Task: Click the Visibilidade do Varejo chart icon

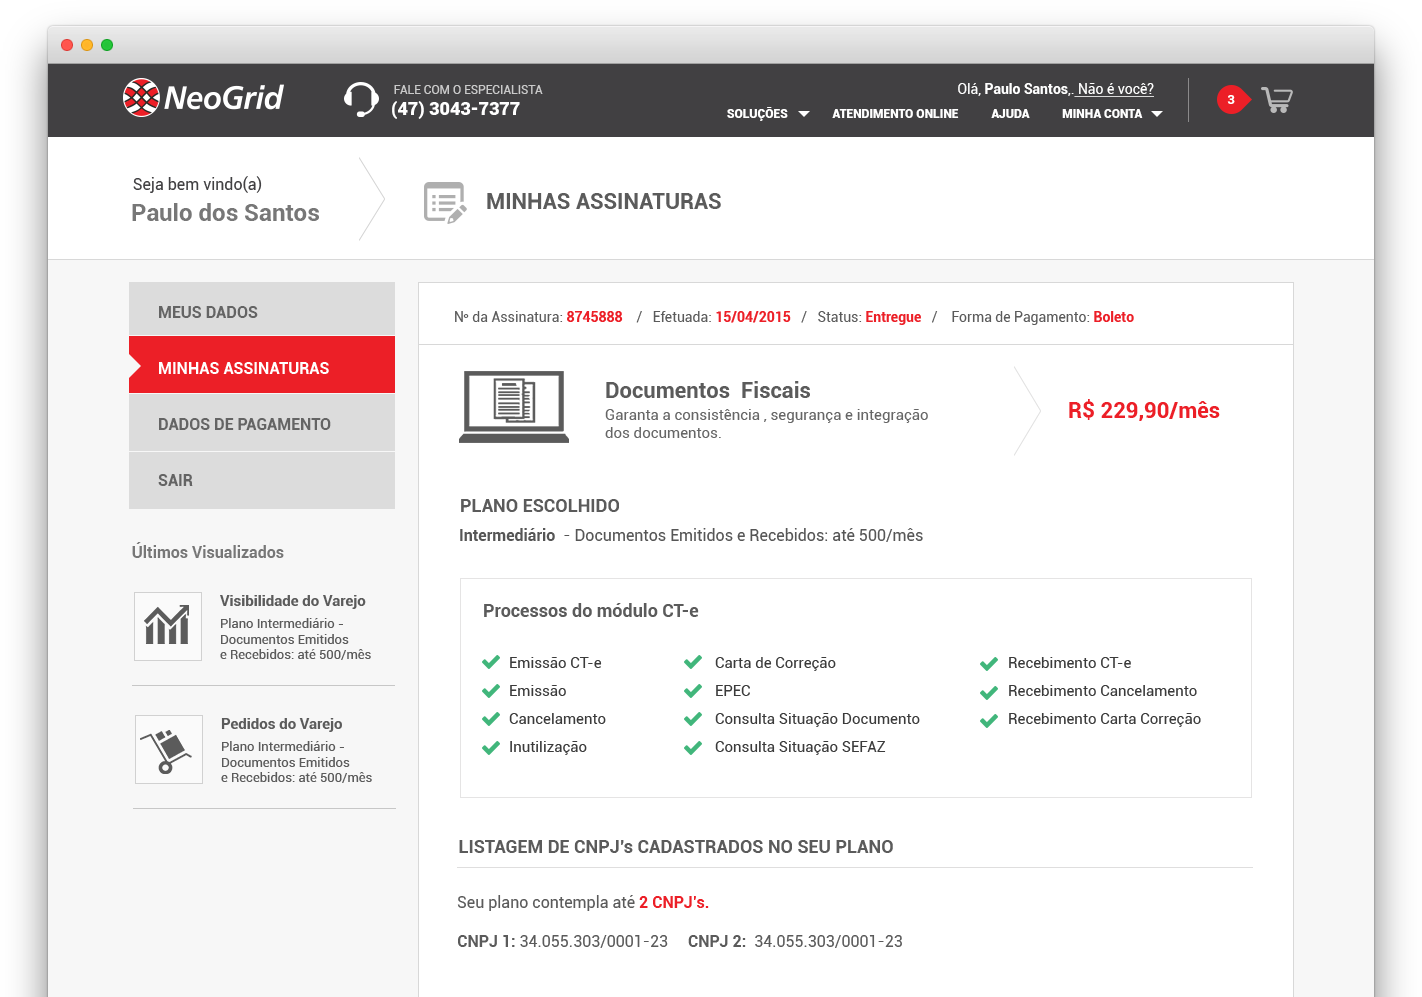Action: pos(167,626)
